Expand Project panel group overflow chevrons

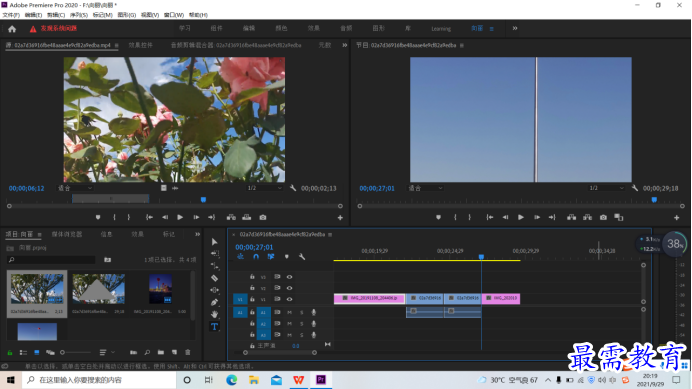pyautogui.click(x=197, y=234)
